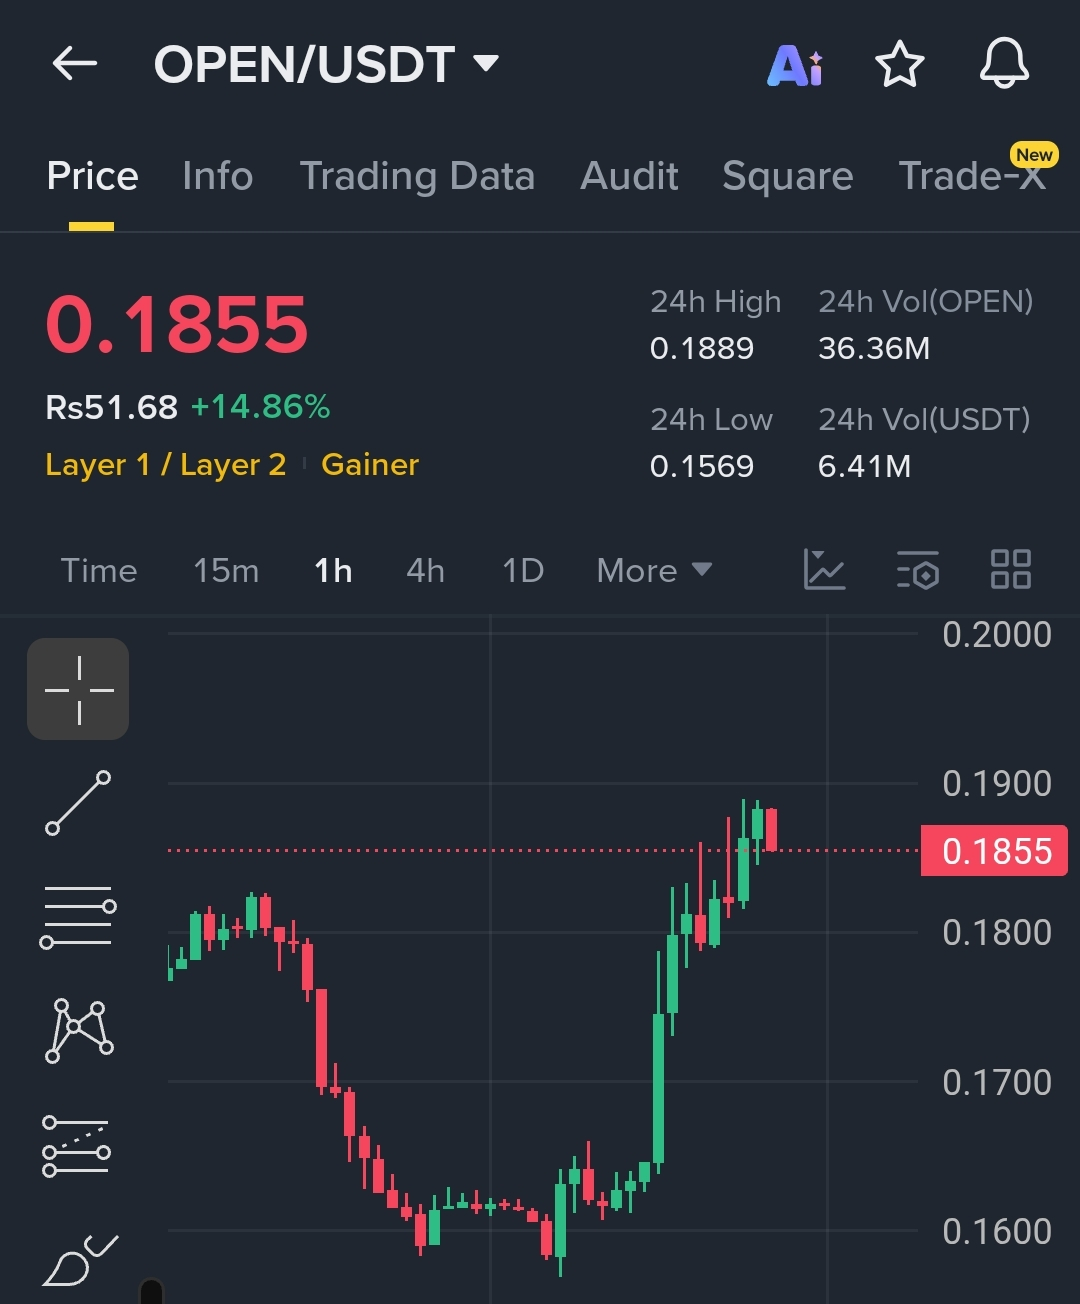1080x1304 pixels.
Task: Tap the 0.2000 price axis label
Action: point(997,635)
